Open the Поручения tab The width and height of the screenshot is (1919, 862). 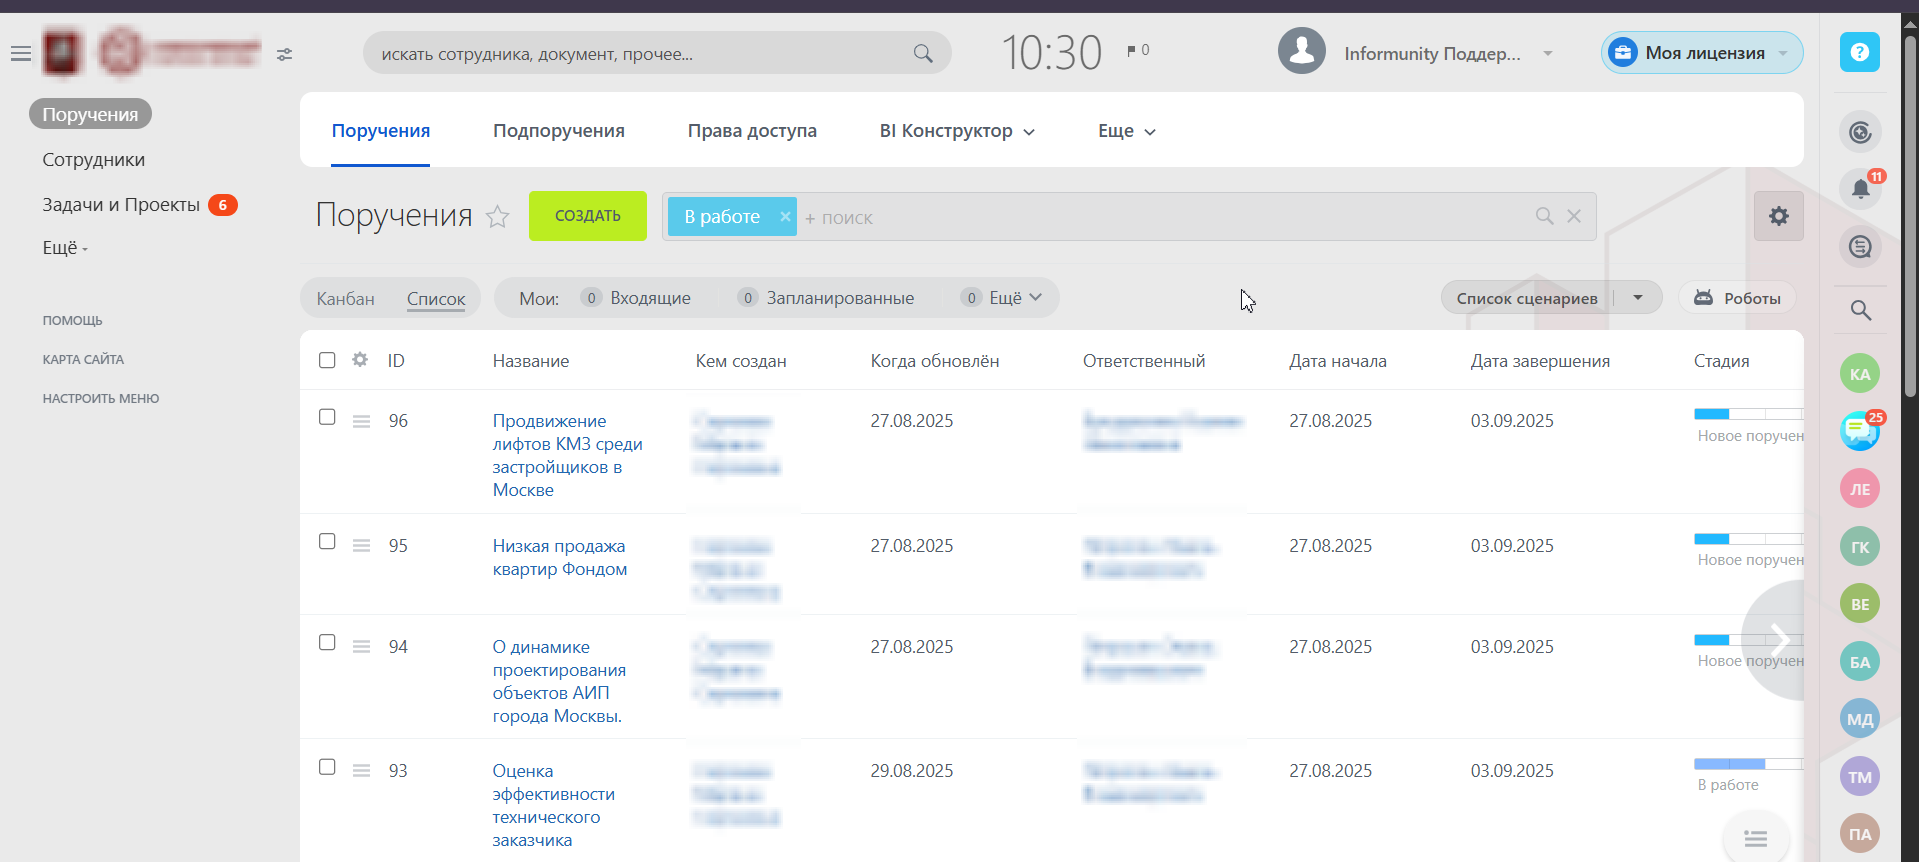pyautogui.click(x=381, y=131)
